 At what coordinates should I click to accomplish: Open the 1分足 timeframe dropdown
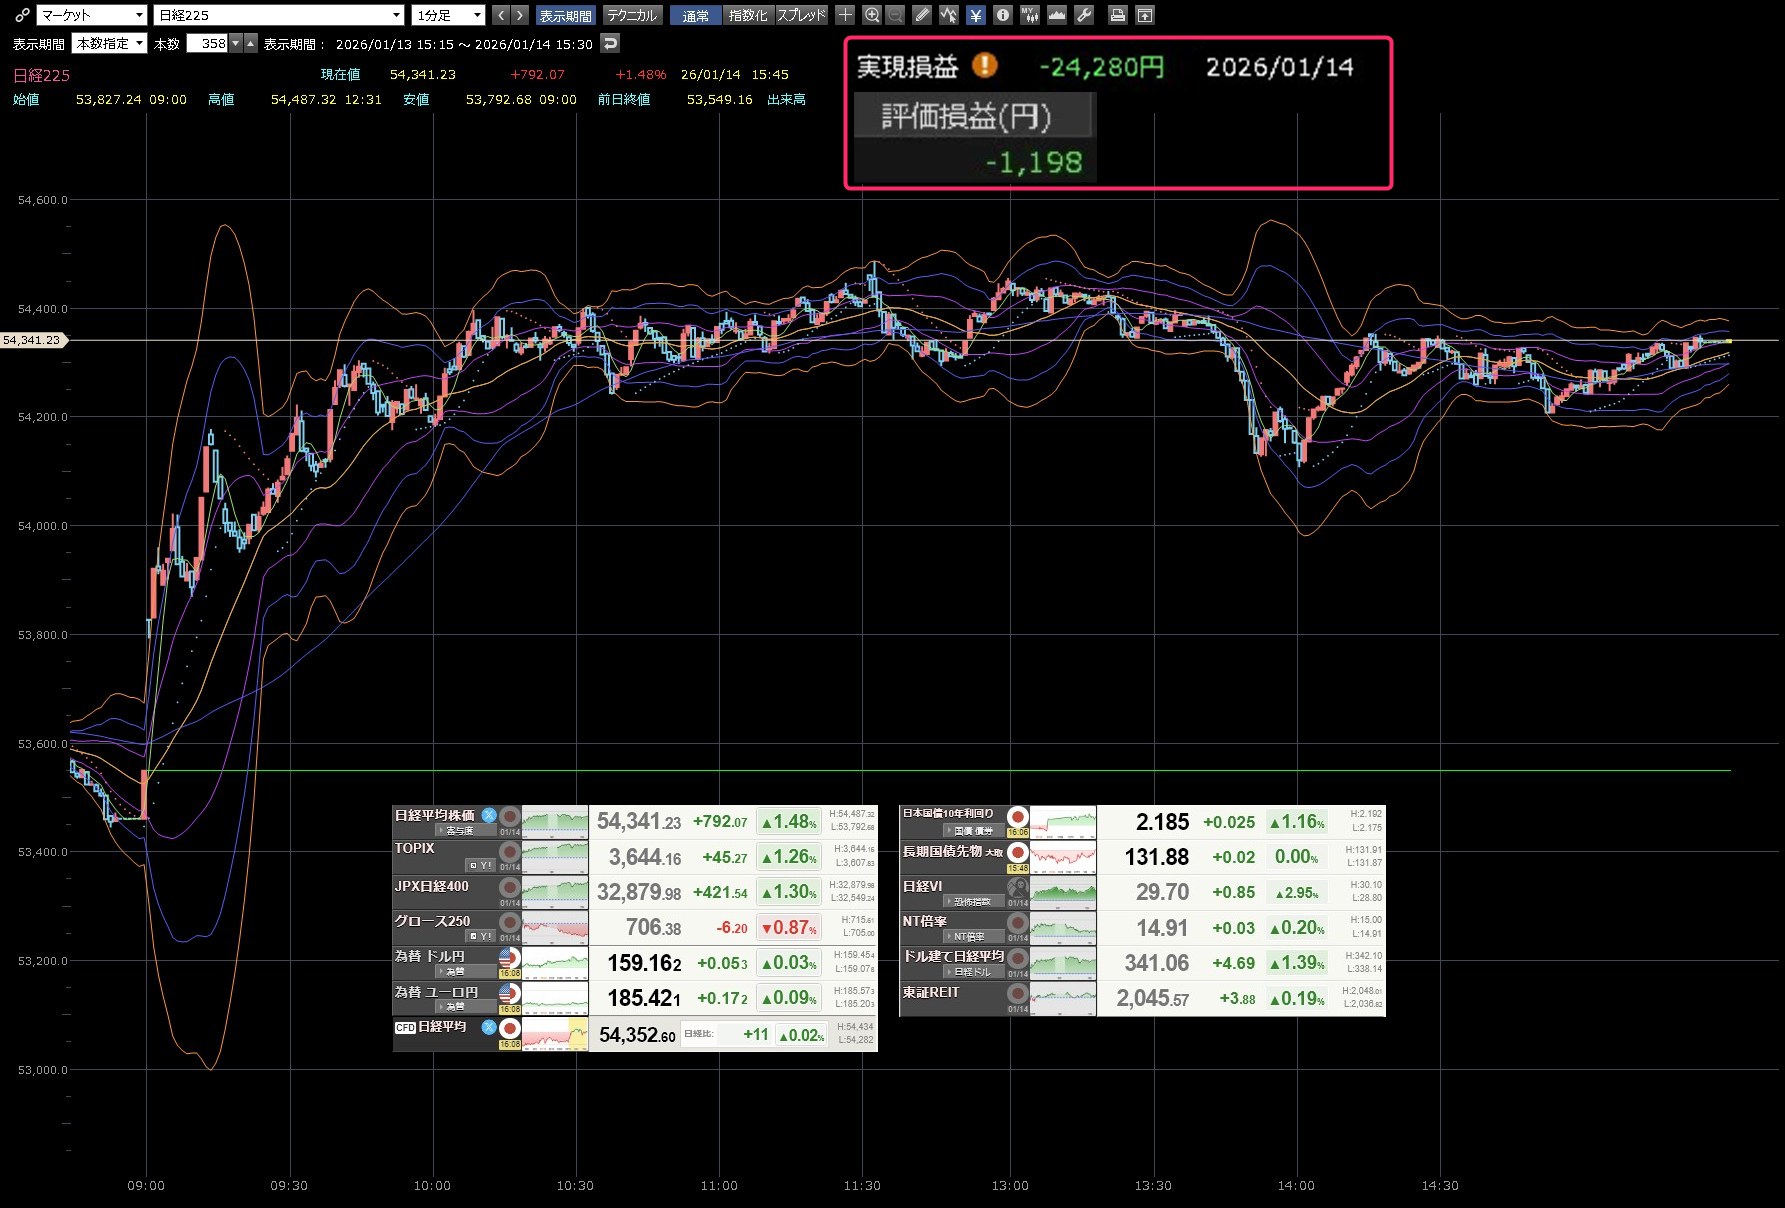pyautogui.click(x=448, y=15)
